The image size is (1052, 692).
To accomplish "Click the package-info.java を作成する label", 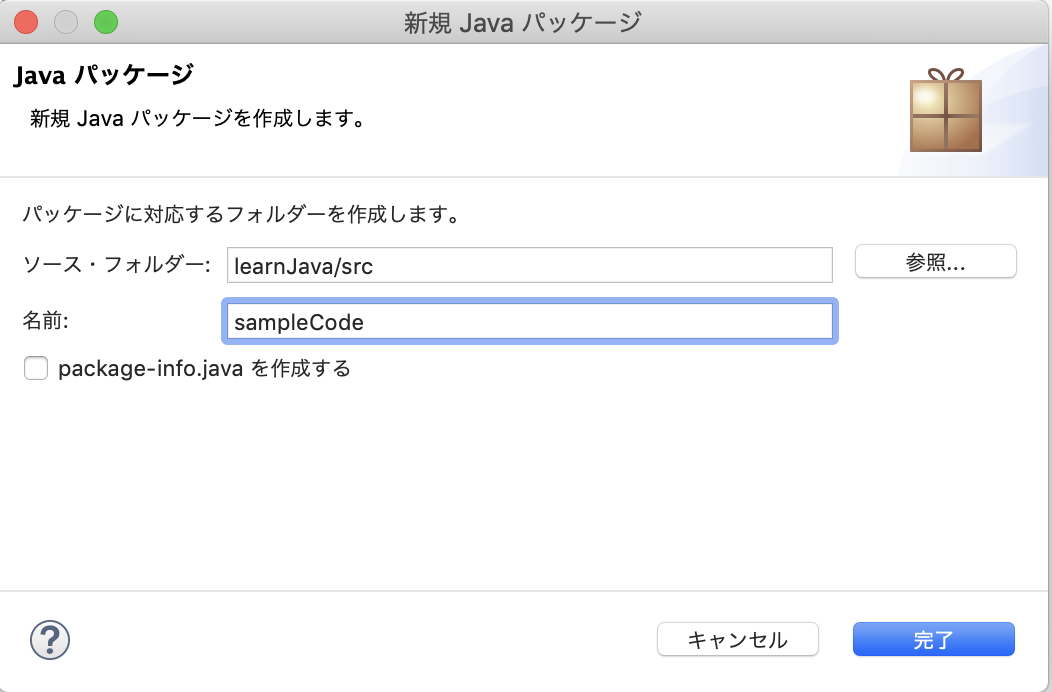I will click(205, 368).
